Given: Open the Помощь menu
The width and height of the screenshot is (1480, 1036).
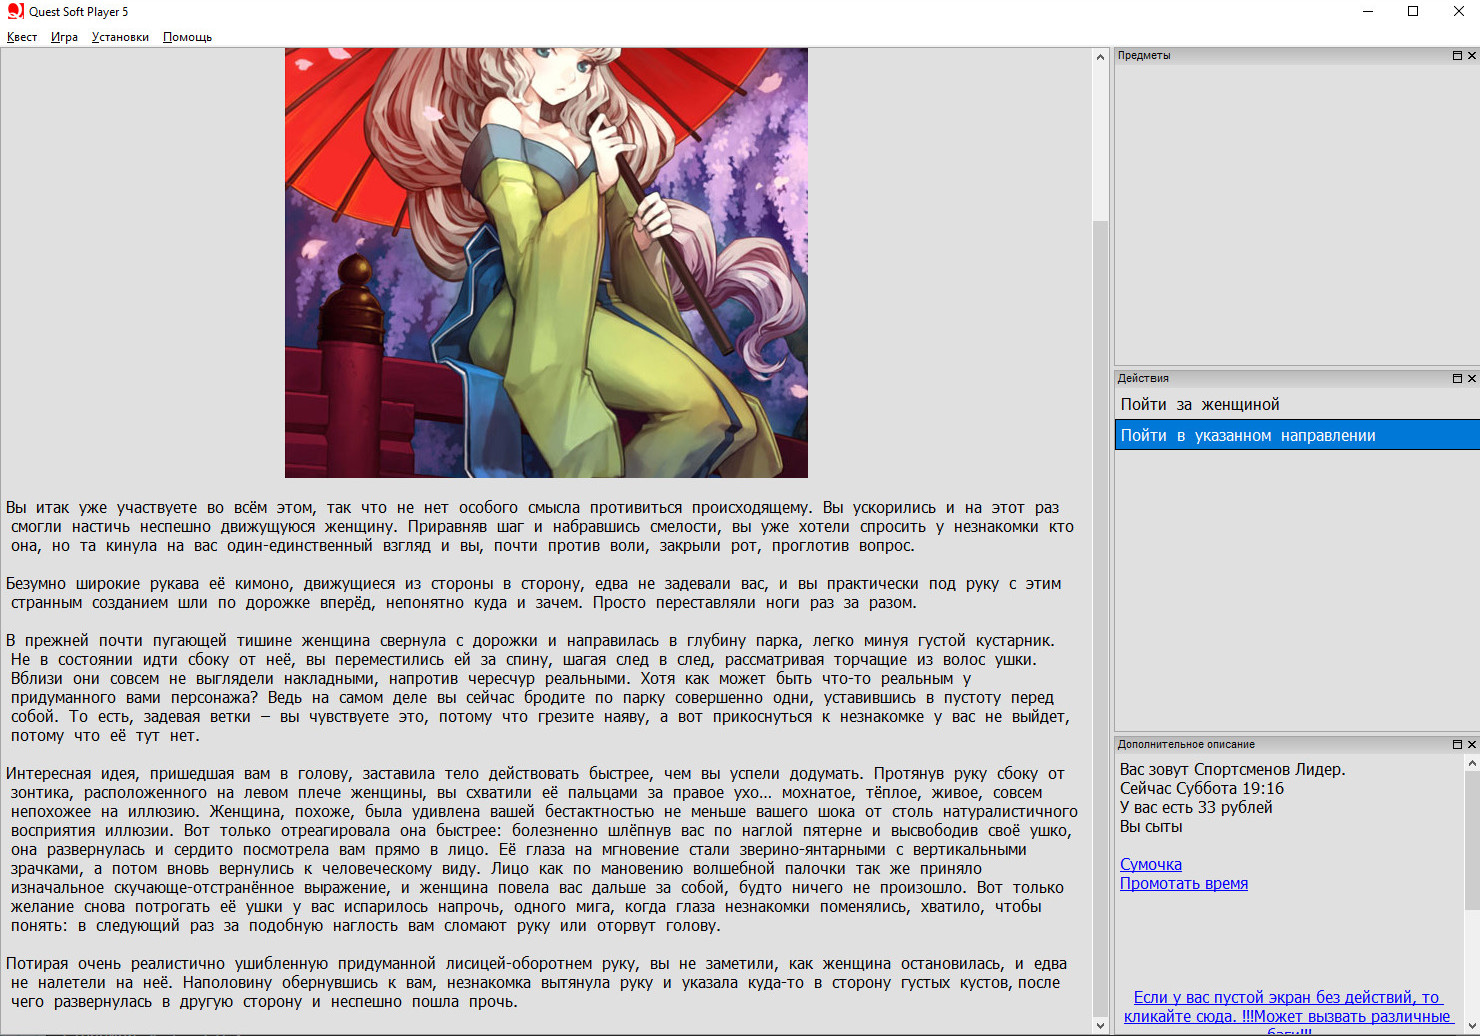Looking at the screenshot, I should 187,37.
